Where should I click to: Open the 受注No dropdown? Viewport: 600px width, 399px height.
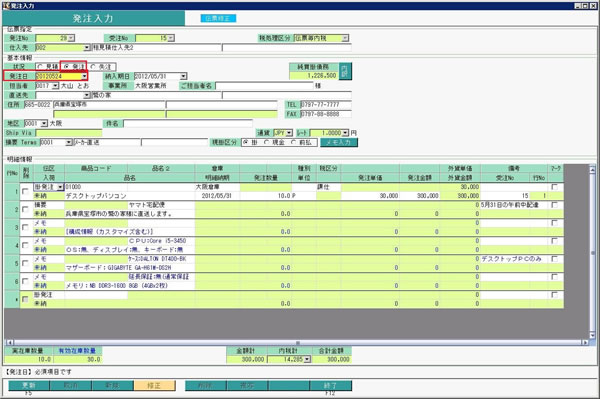coord(171,38)
